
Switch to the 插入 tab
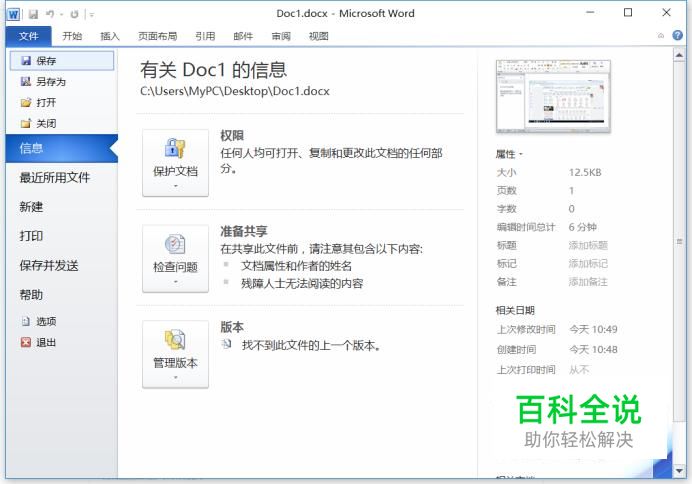click(110, 36)
